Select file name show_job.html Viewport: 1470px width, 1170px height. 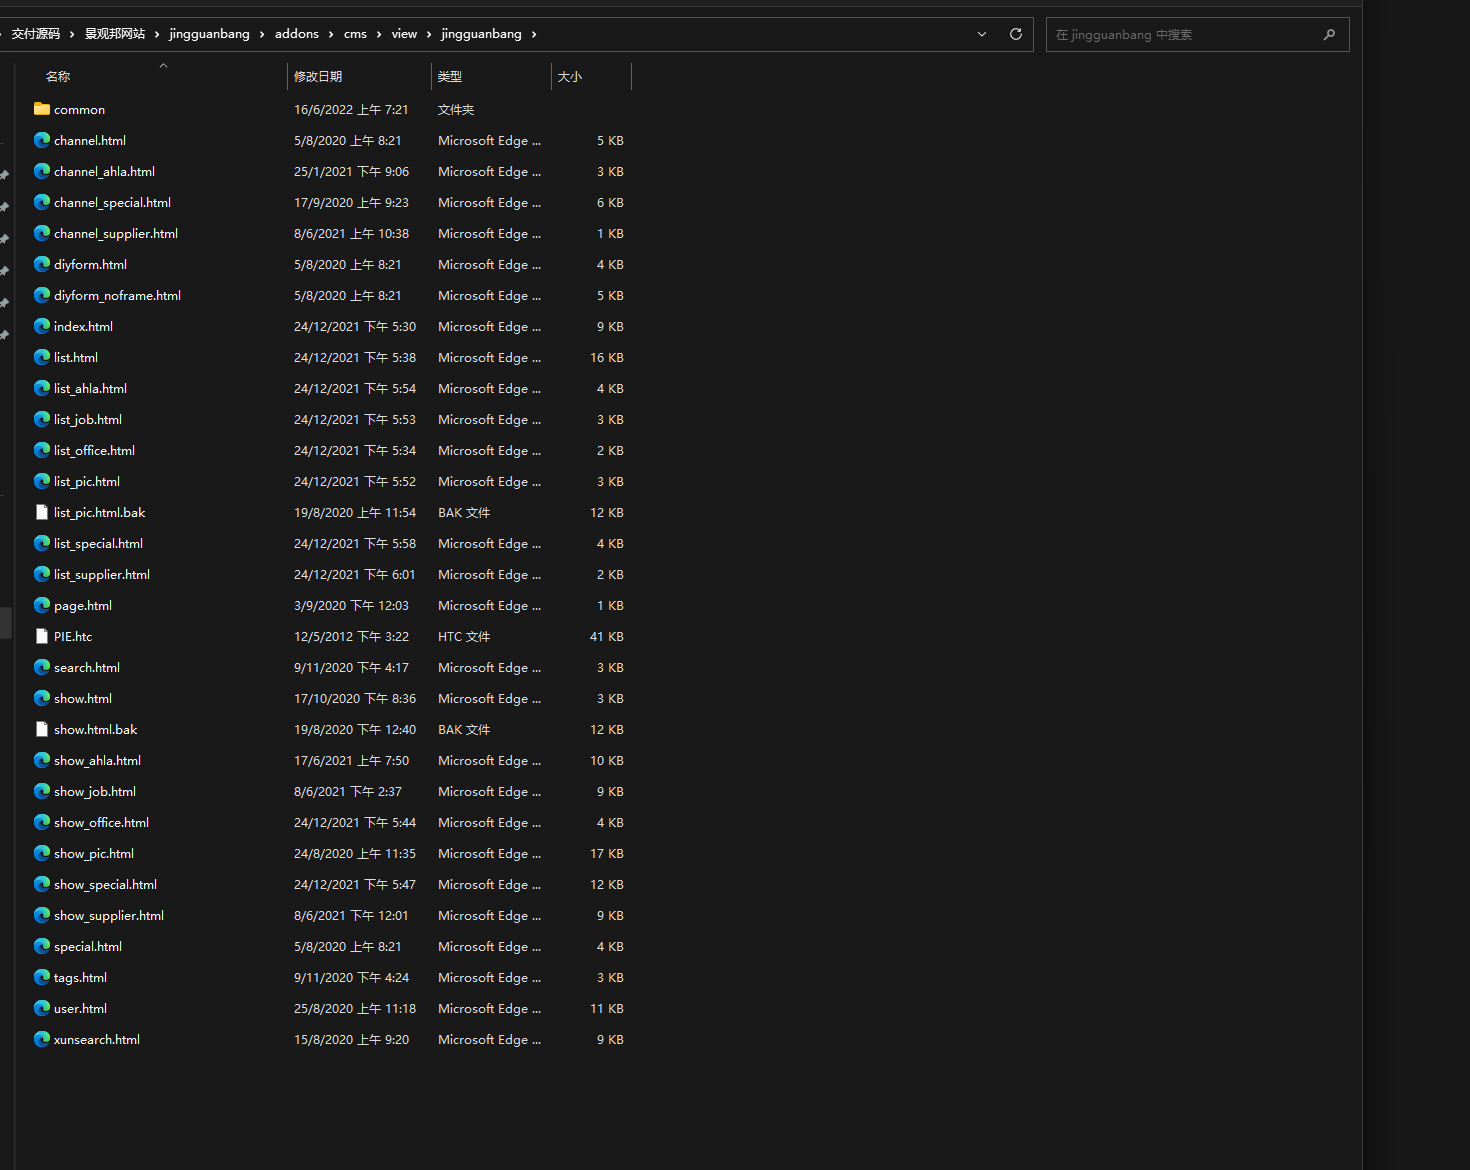pos(95,791)
